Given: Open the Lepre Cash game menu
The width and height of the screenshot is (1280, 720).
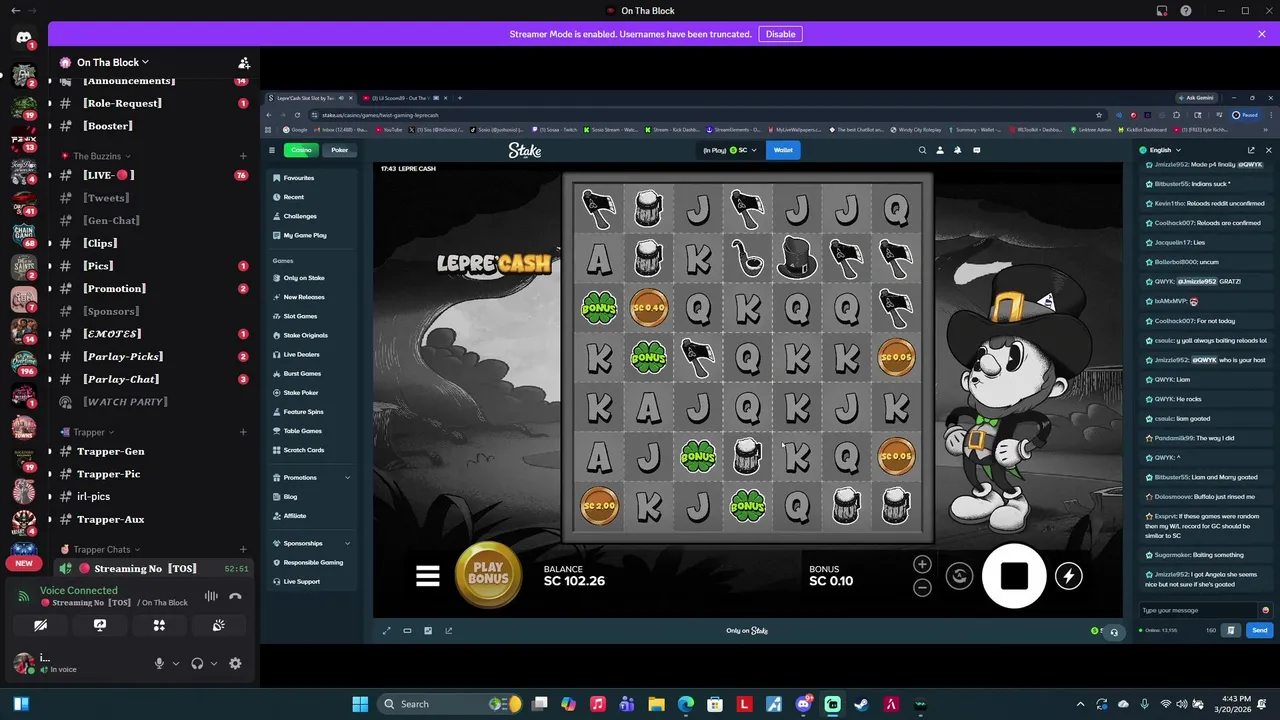Looking at the screenshot, I should click(428, 575).
